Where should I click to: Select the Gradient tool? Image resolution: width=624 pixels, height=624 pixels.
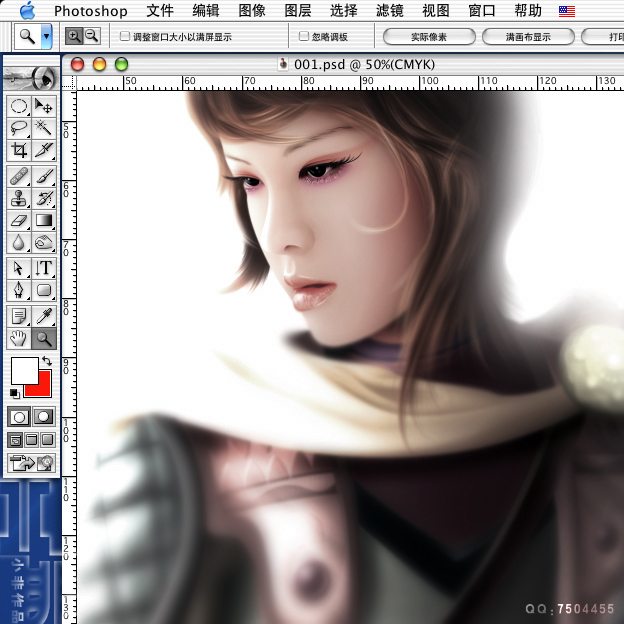[x=44, y=220]
